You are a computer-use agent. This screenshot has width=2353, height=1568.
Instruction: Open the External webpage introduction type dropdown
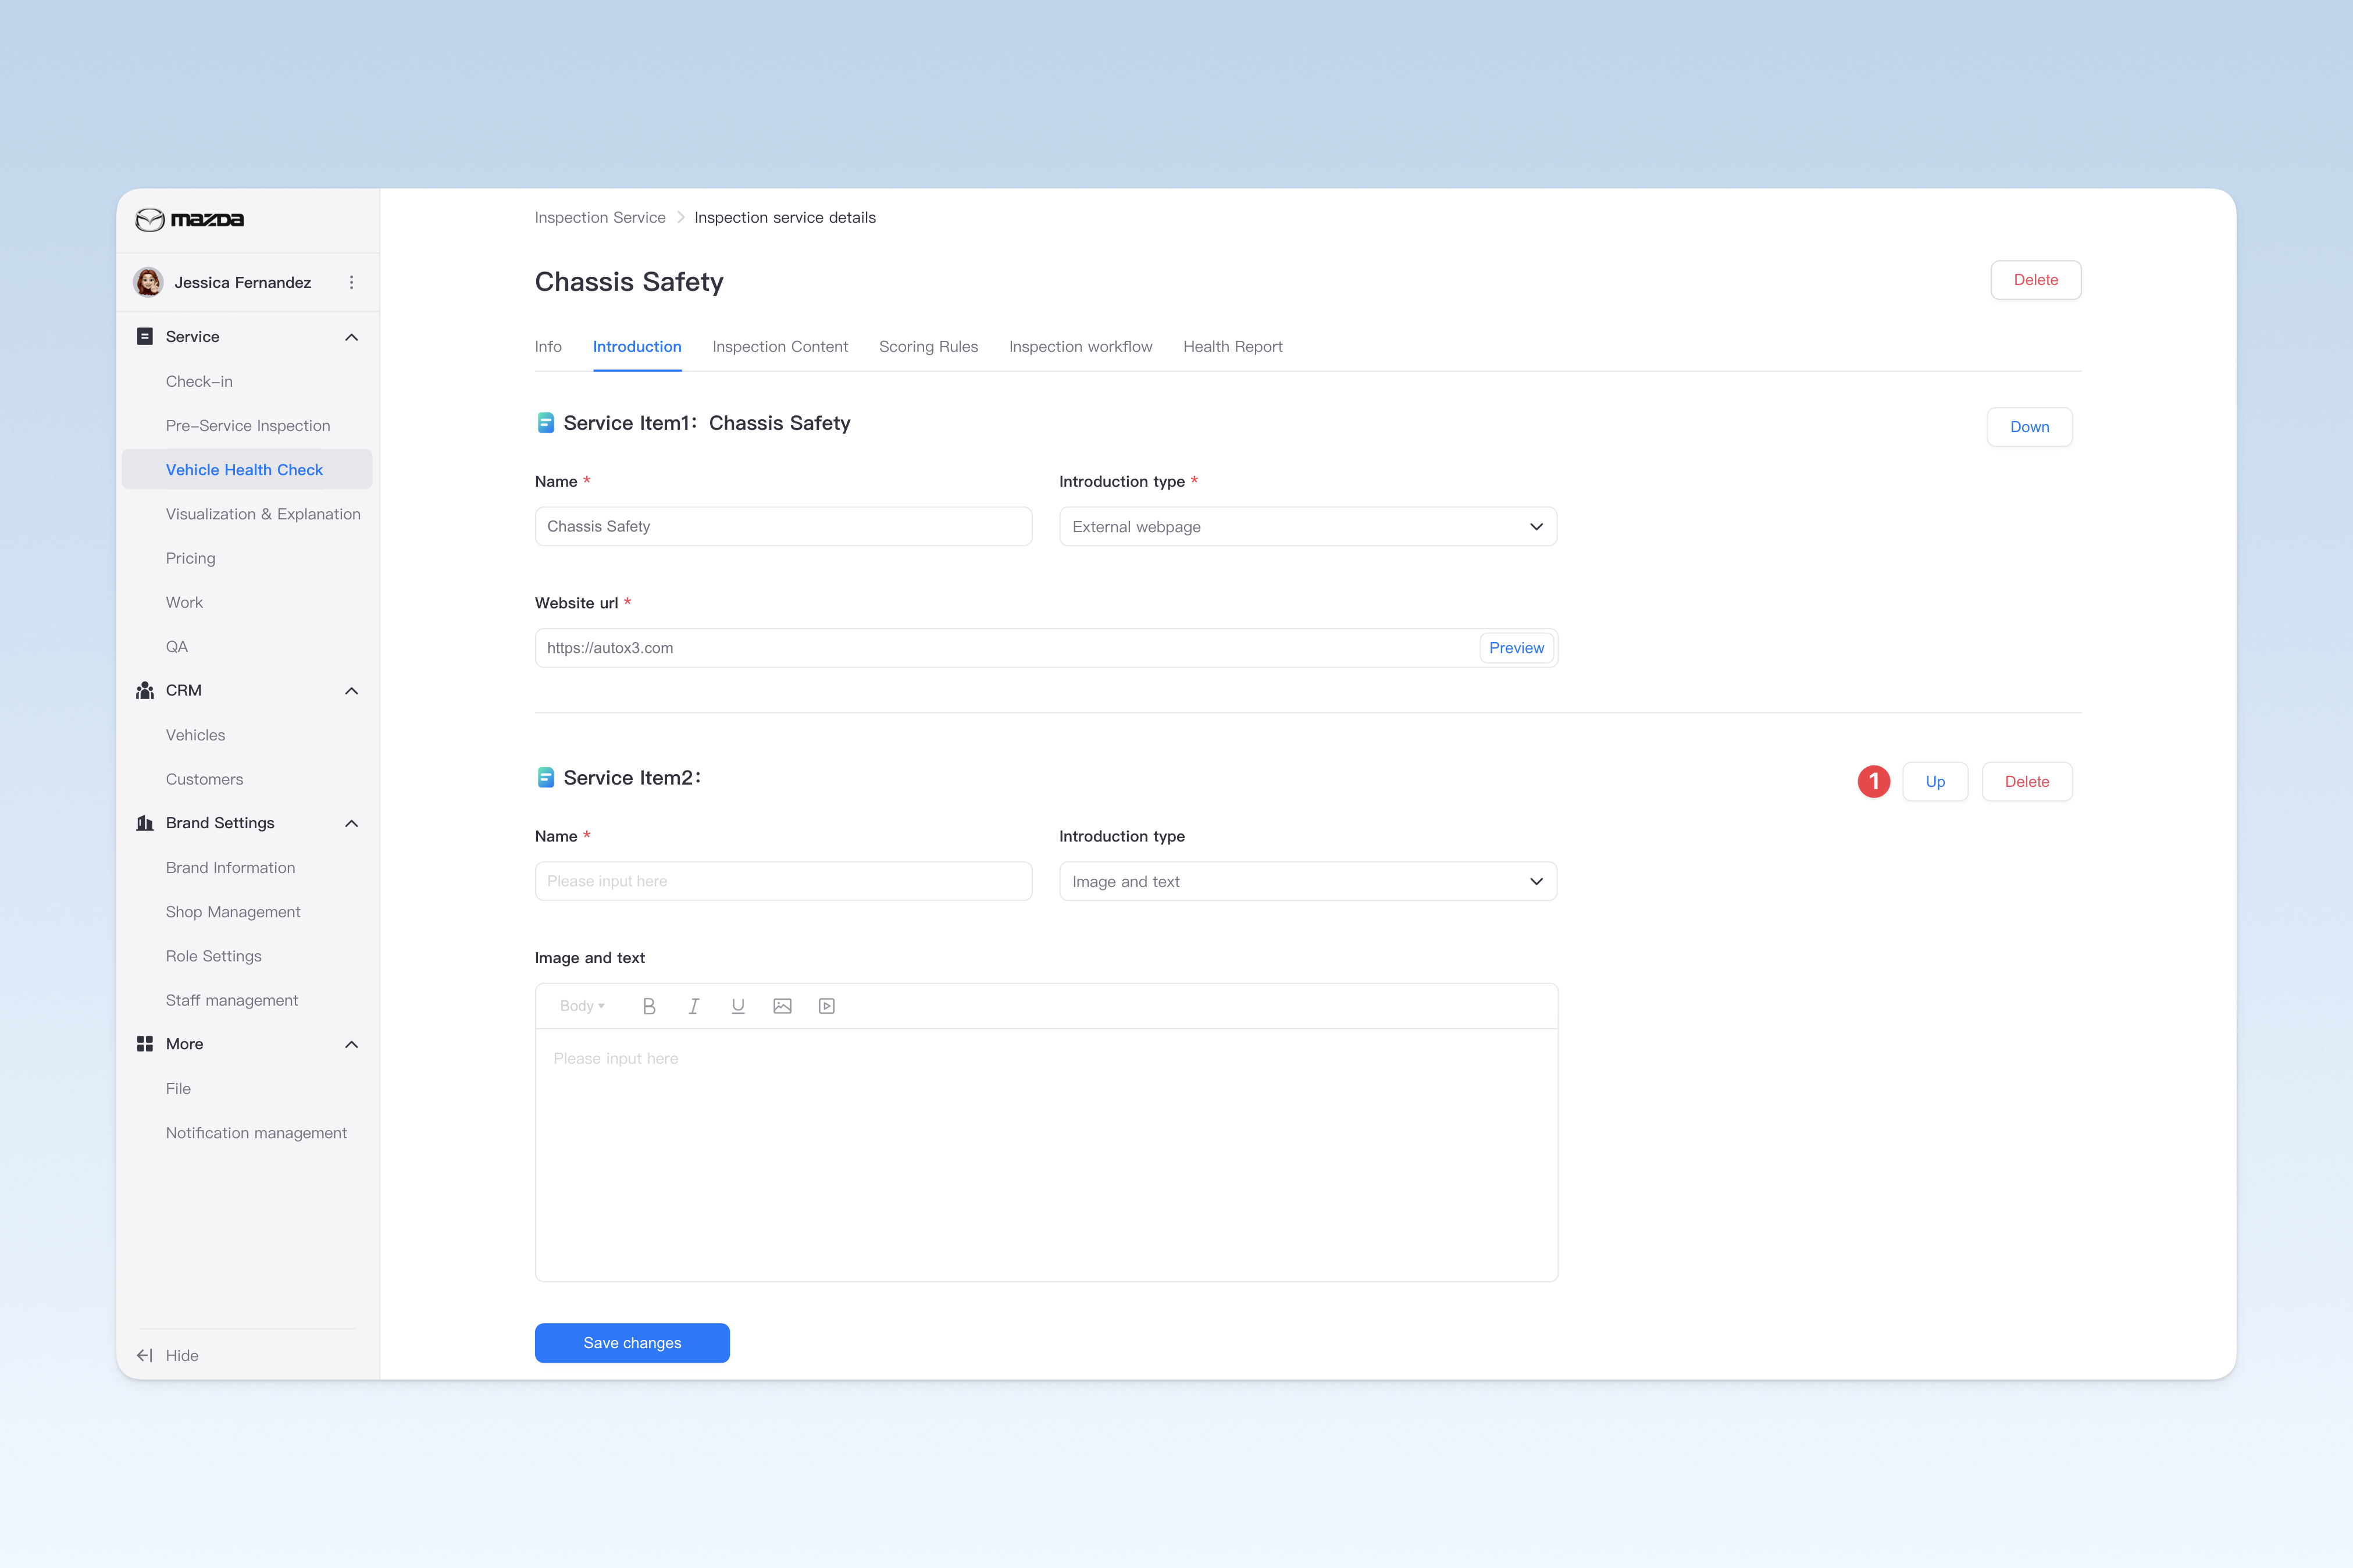[1308, 526]
